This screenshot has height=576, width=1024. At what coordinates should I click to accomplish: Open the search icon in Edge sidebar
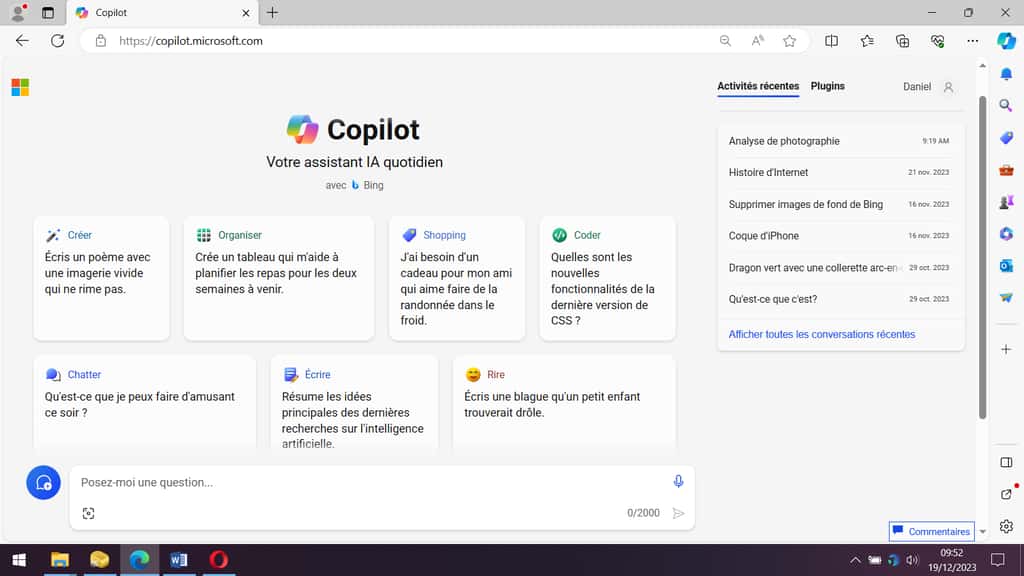click(1006, 105)
